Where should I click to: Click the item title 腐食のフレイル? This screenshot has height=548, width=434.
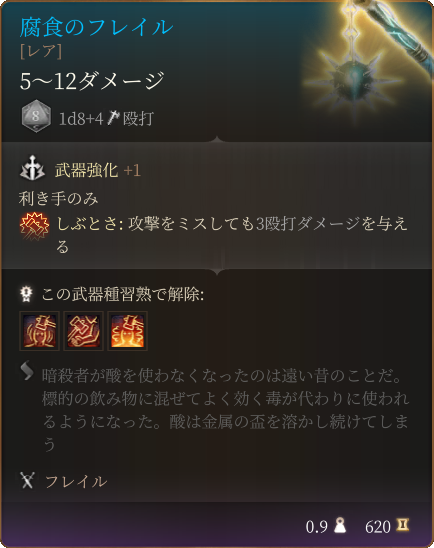(96, 27)
